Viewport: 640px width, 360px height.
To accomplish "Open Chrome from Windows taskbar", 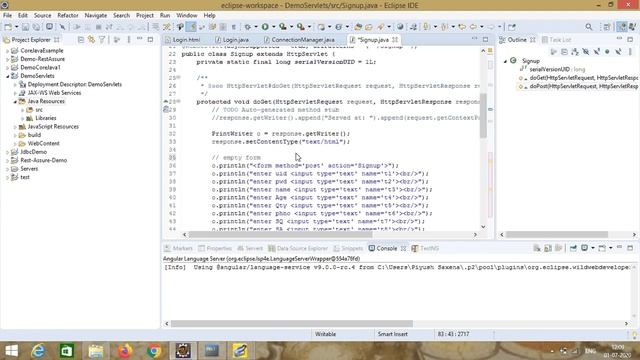I will [154, 351].
